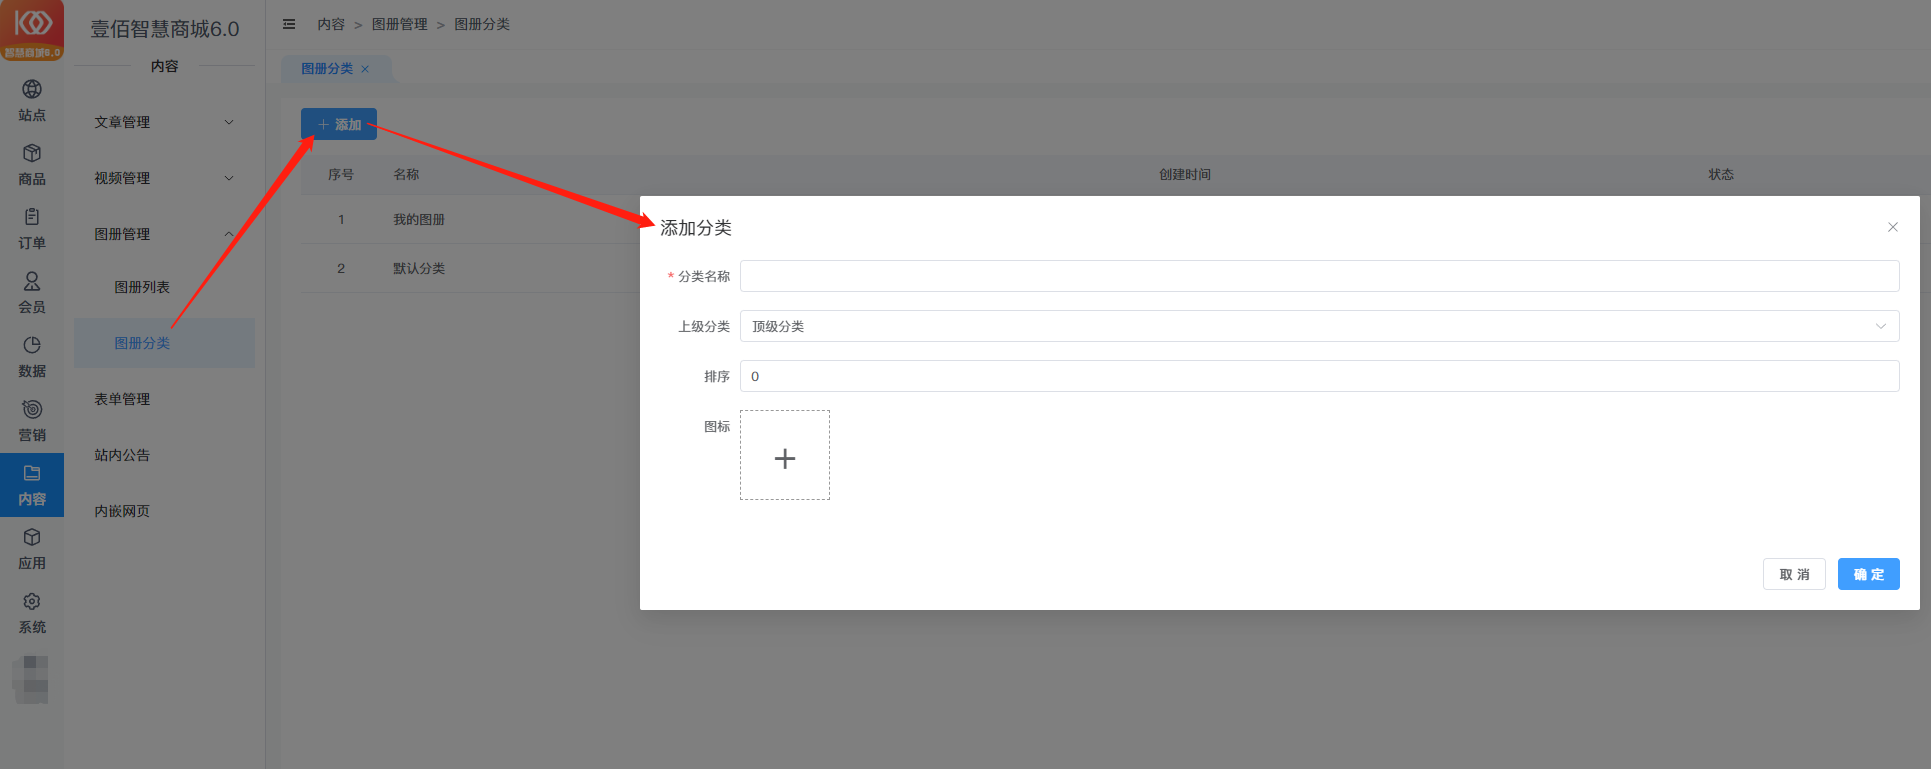The image size is (1931, 769).
Task: Expand the 视频管理 menu
Action: tap(164, 178)
